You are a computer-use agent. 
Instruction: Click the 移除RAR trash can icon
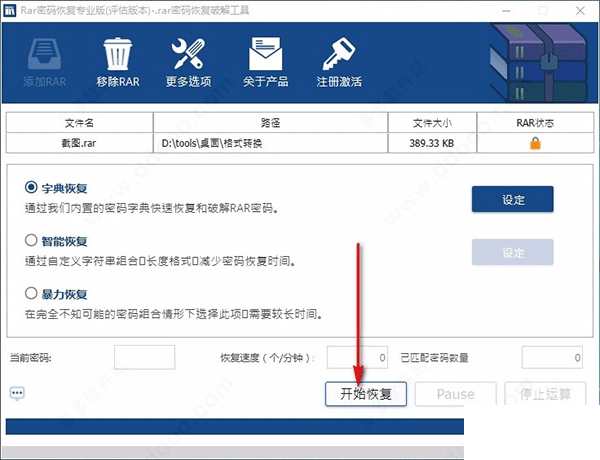click(117, 54)
